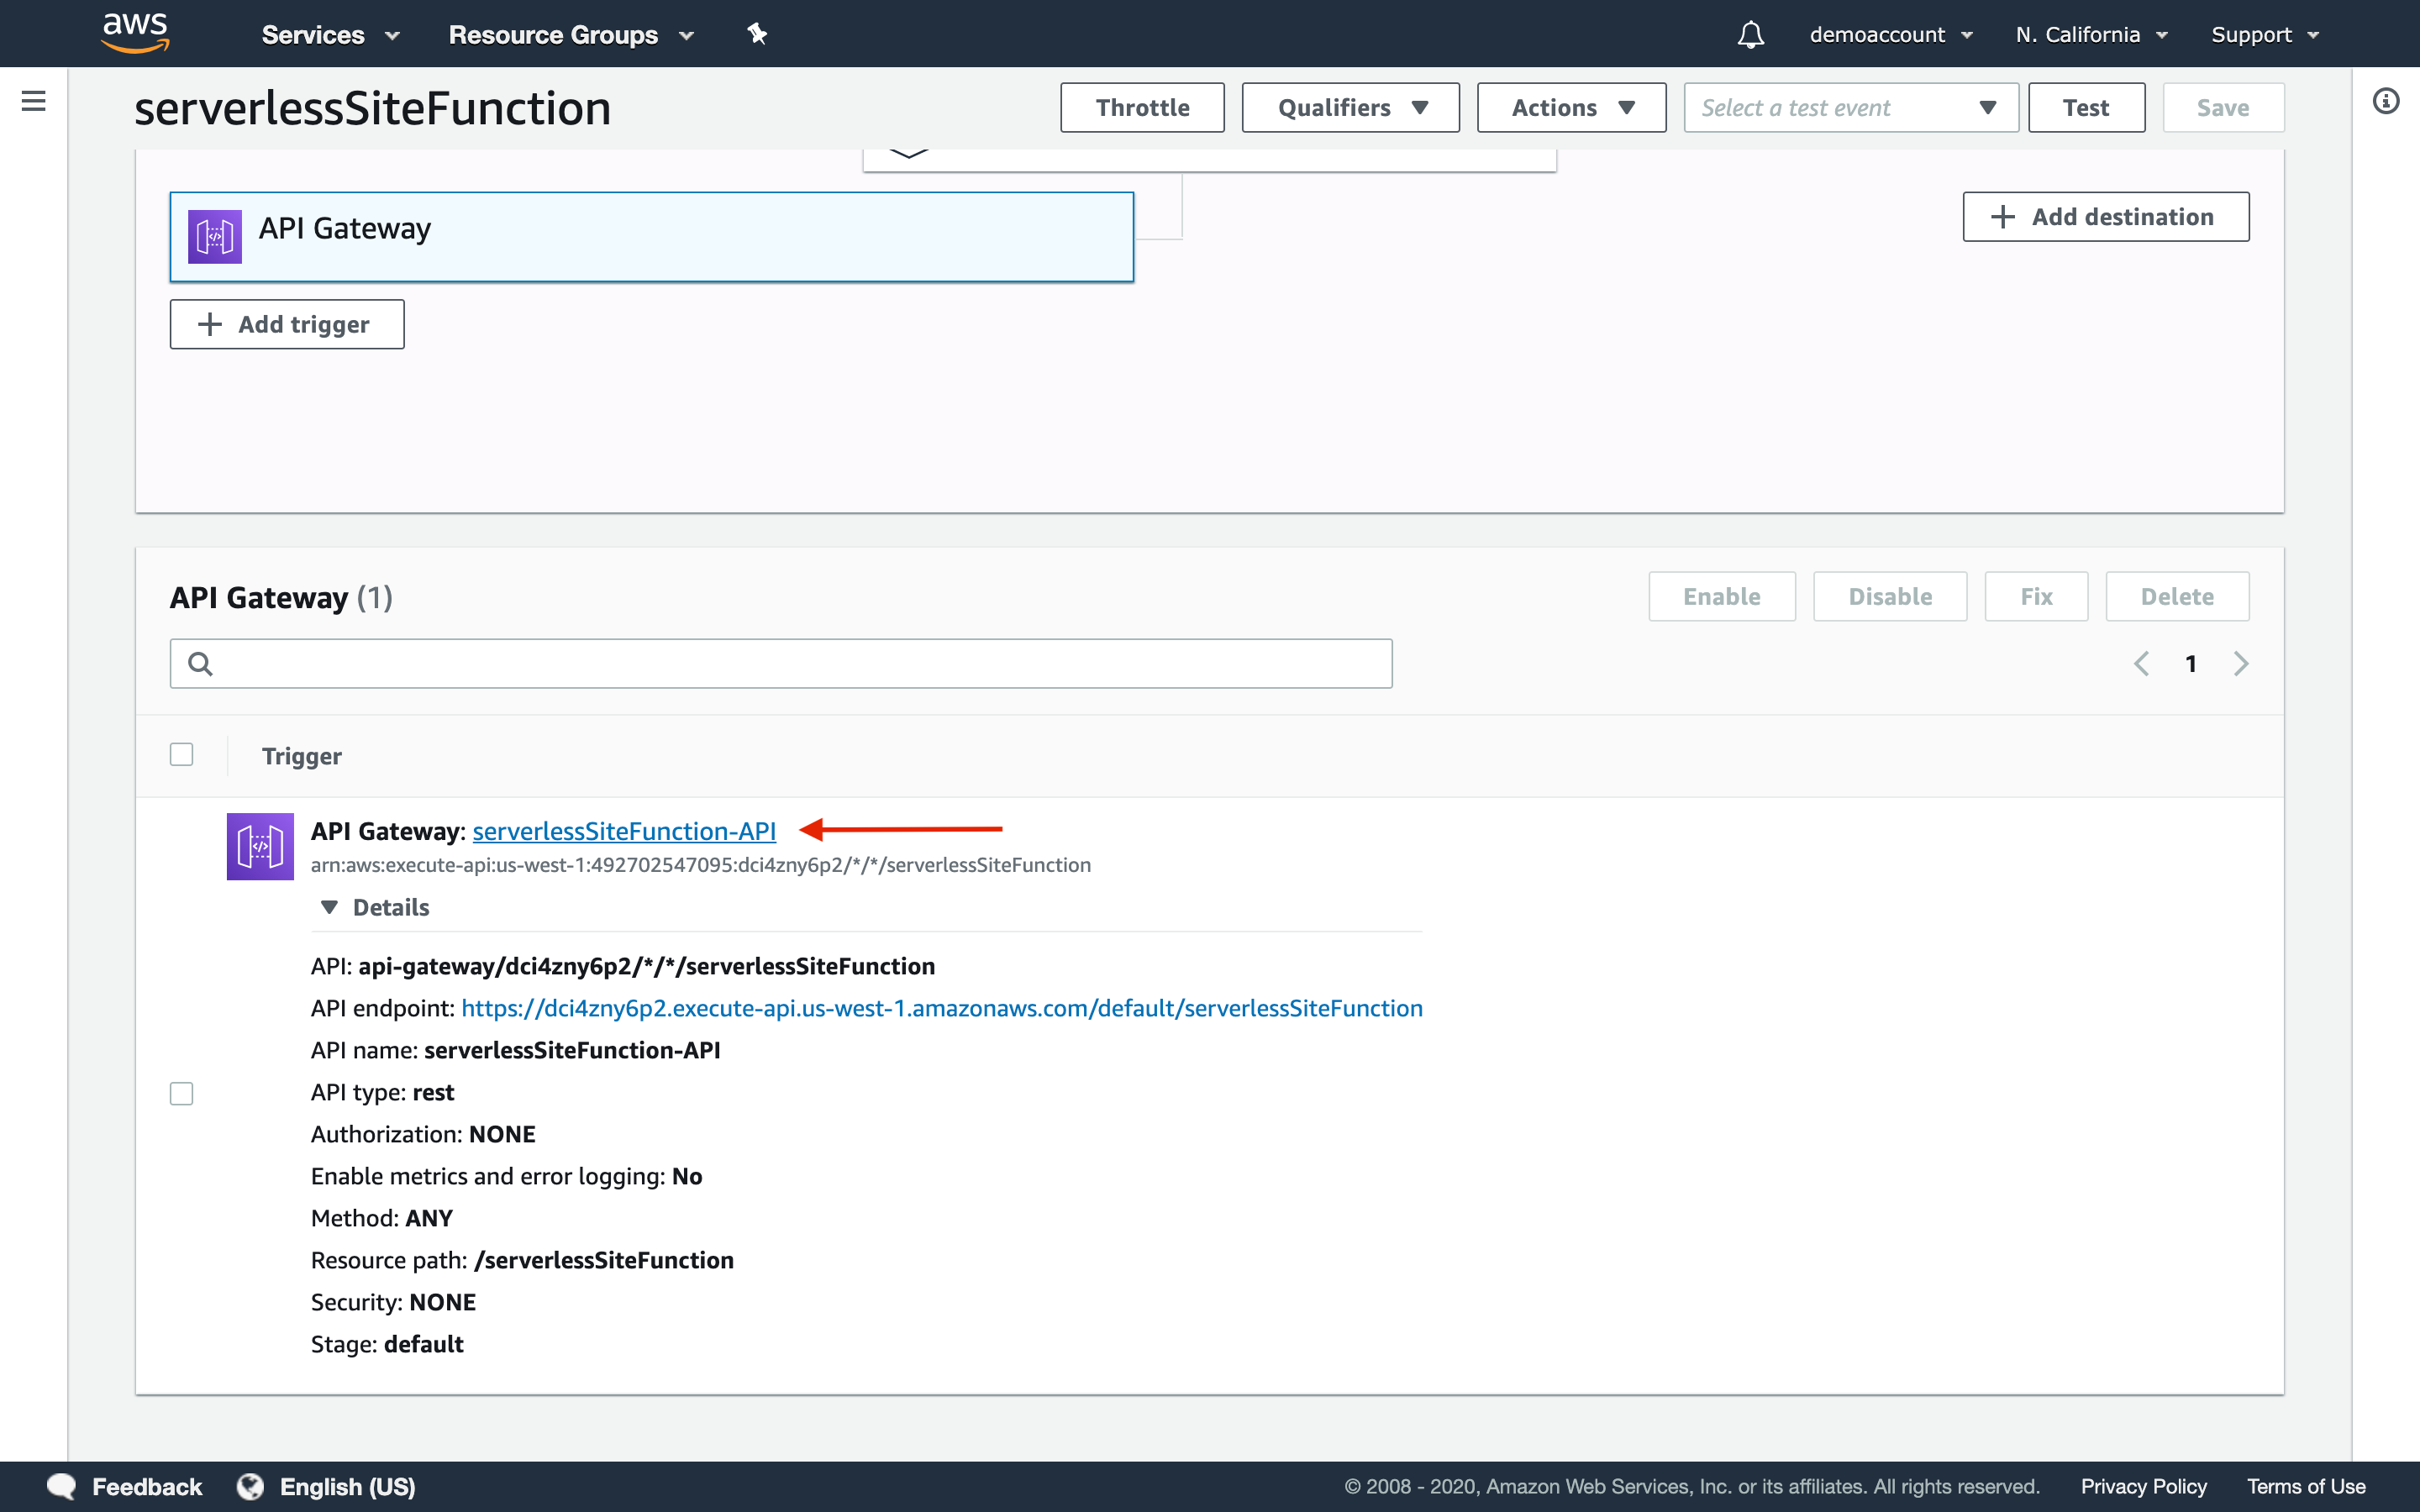Open the pin shortcuts icon in navbar
Viewport: 2420px width, 1512px height.
coord(757,34)
